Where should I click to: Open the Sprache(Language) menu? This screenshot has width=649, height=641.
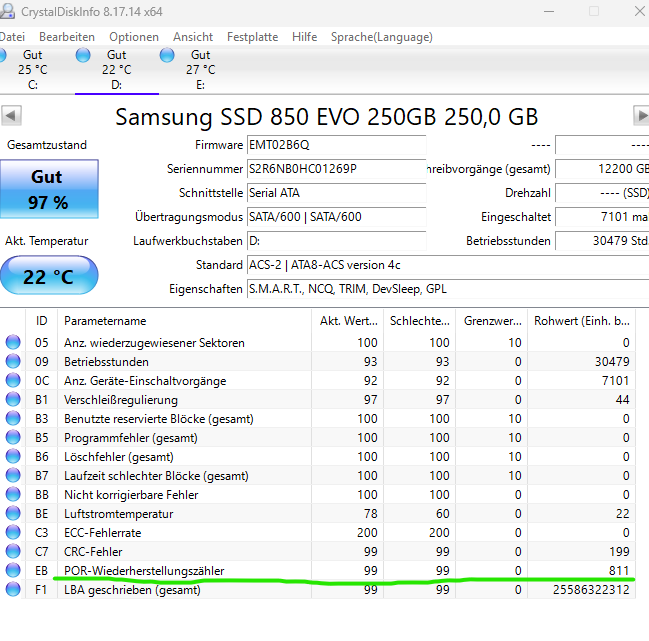coord(382,37)
